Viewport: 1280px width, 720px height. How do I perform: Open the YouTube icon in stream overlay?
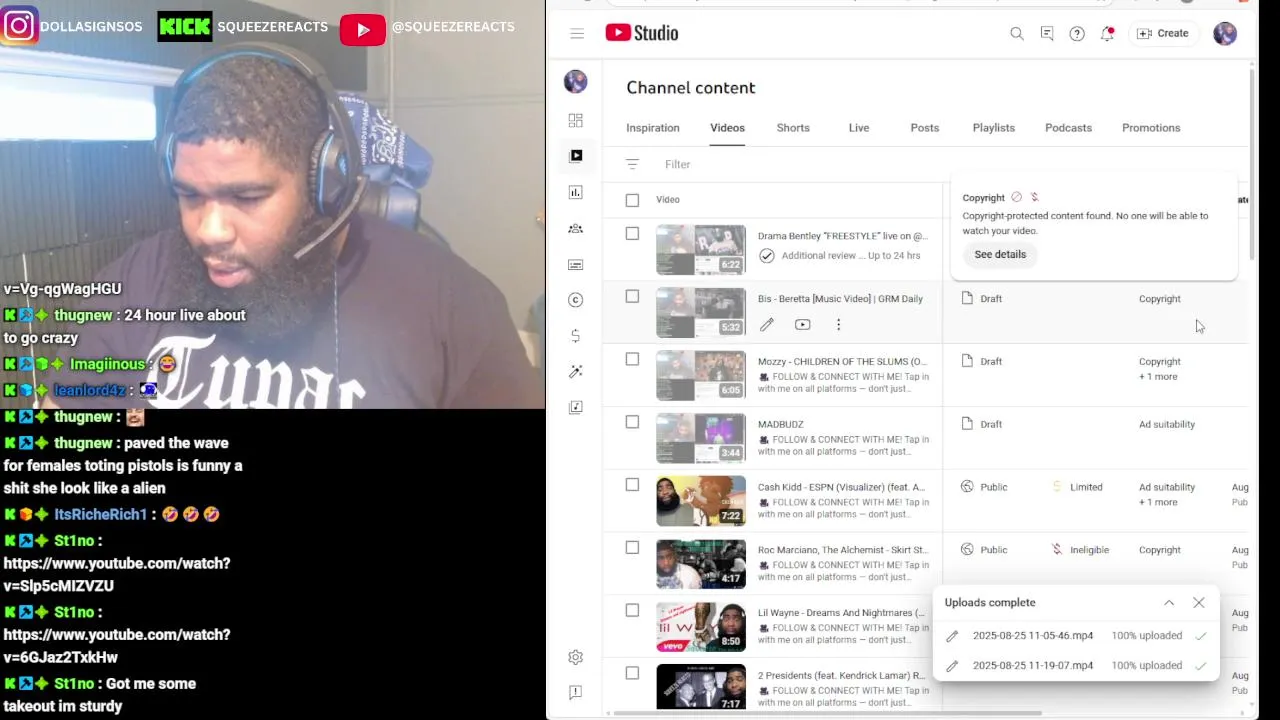[x=363, y=30]
